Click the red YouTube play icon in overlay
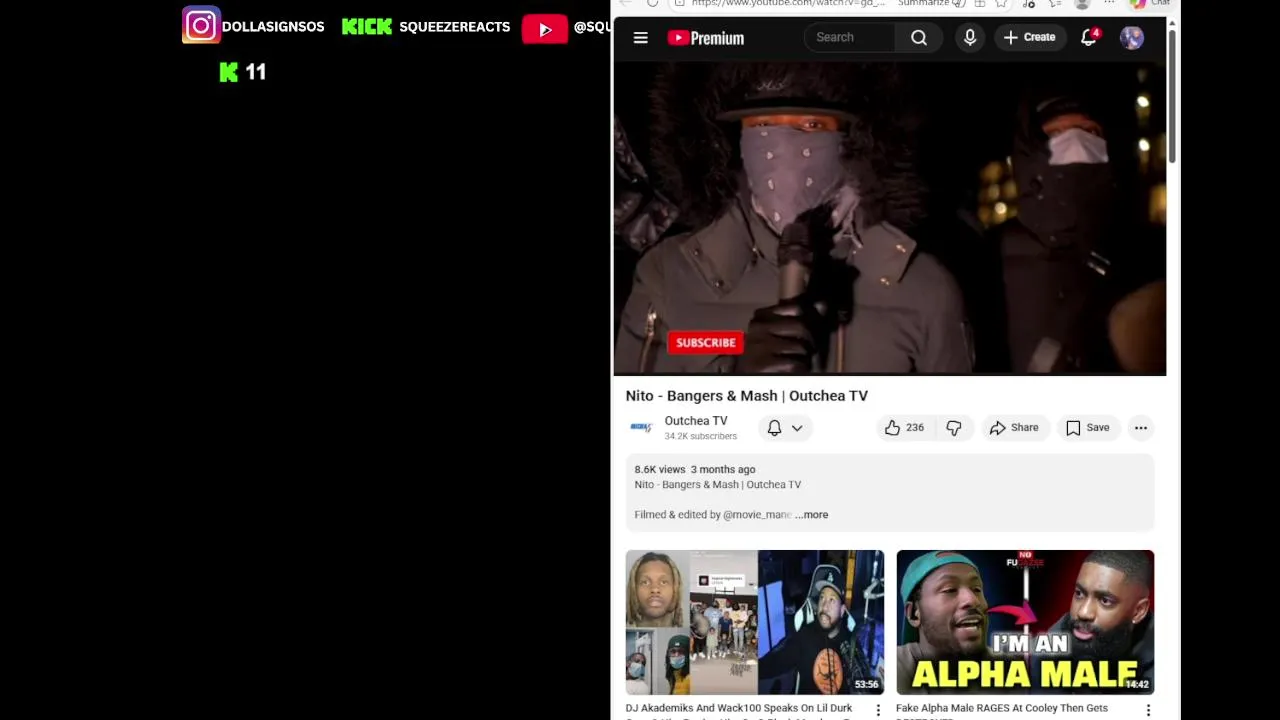Viewport: 1280px width, 720px height. pos(545,29)
